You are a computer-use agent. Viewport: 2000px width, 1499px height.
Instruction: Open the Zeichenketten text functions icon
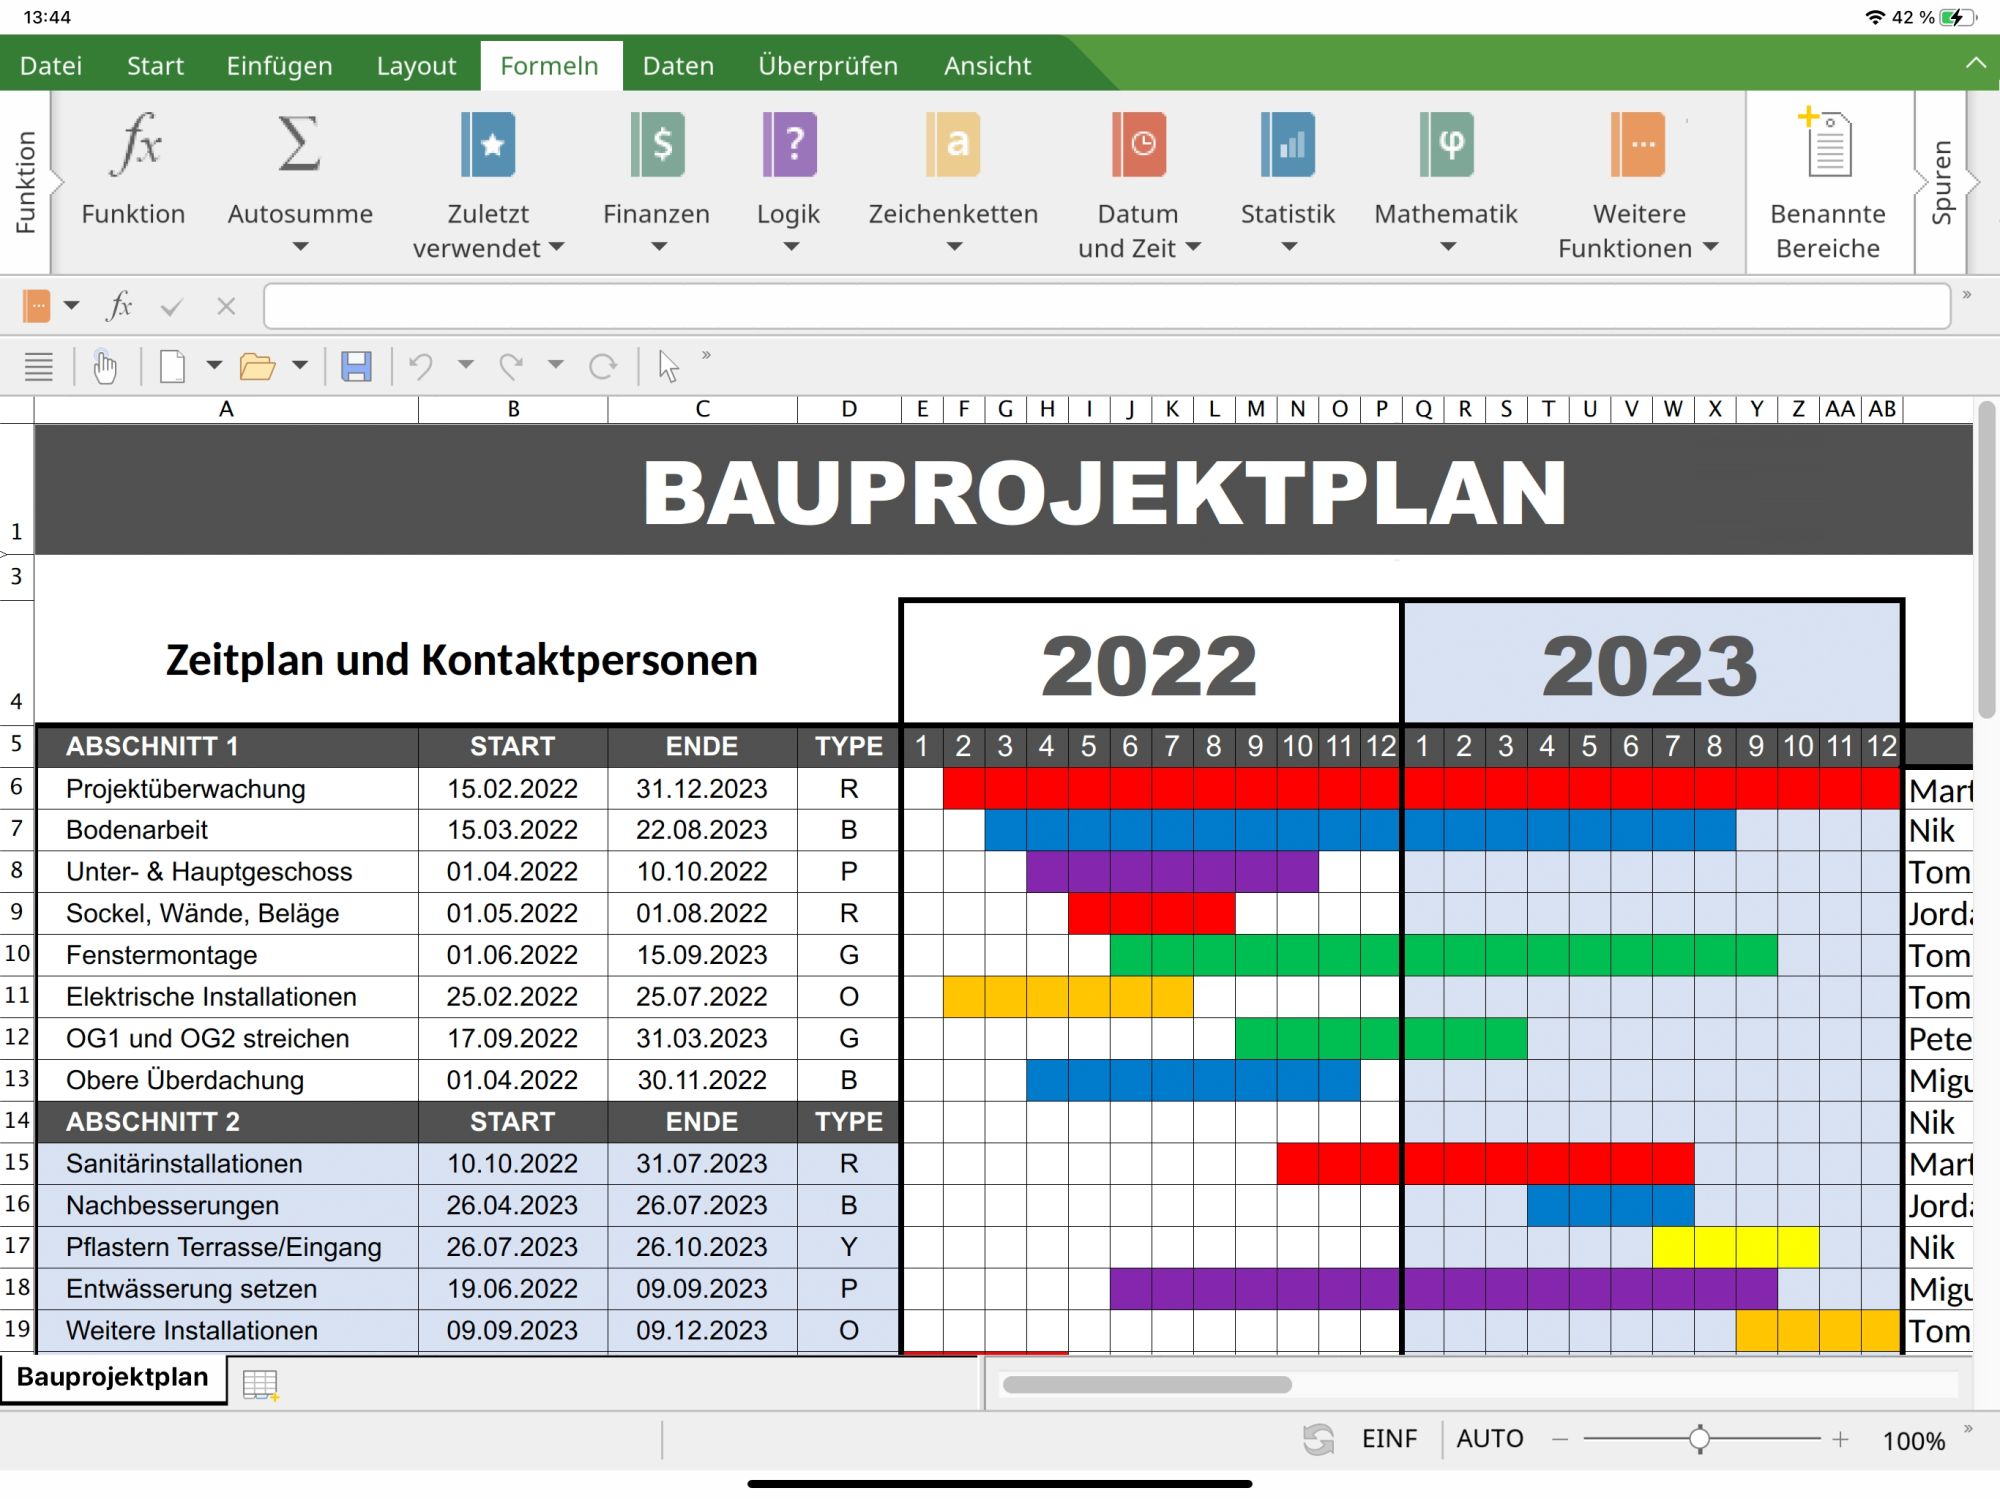tap(953, 145)
